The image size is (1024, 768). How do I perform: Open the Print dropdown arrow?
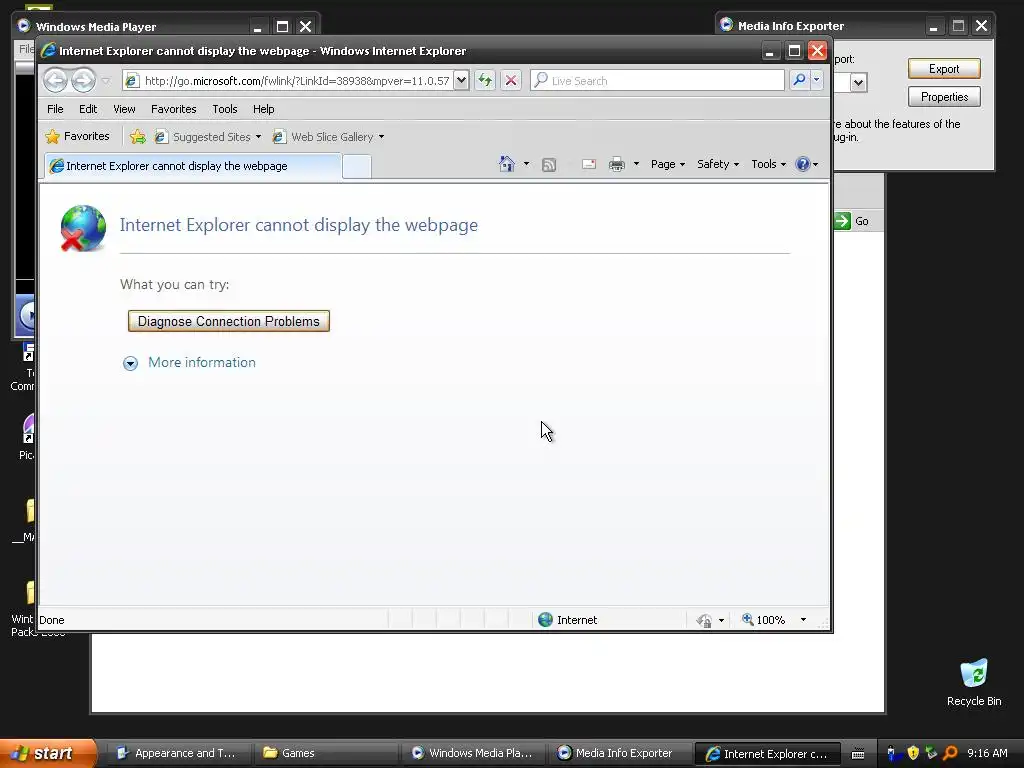tap(636, 164)
